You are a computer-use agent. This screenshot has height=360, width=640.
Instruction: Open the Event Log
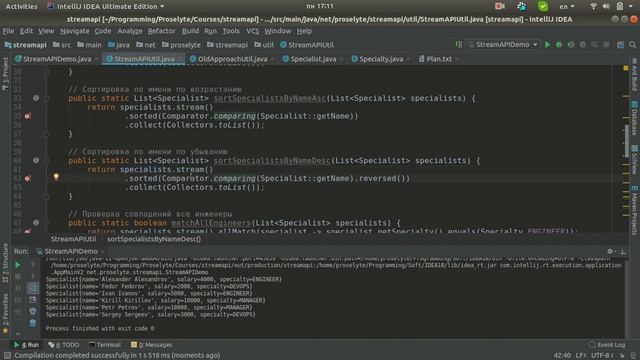pyautogui.click(x=607, y=345)
